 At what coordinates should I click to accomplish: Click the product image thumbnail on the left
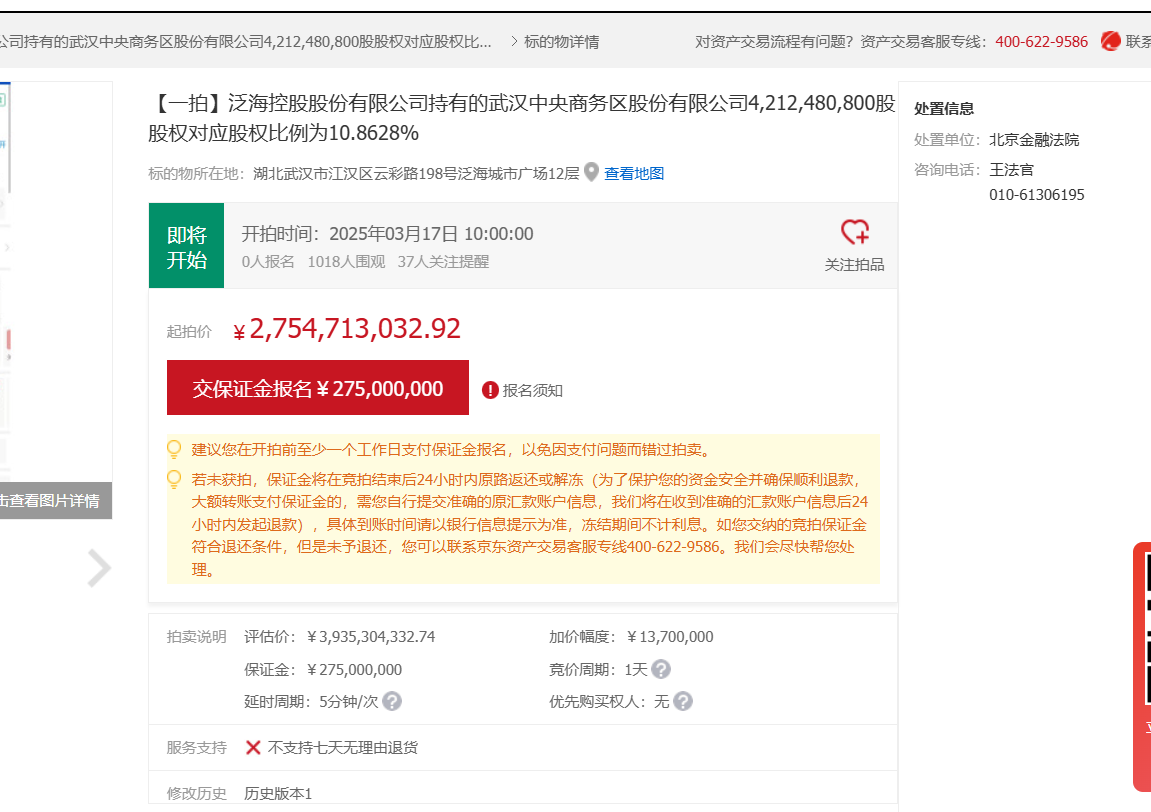click(56, 282)
